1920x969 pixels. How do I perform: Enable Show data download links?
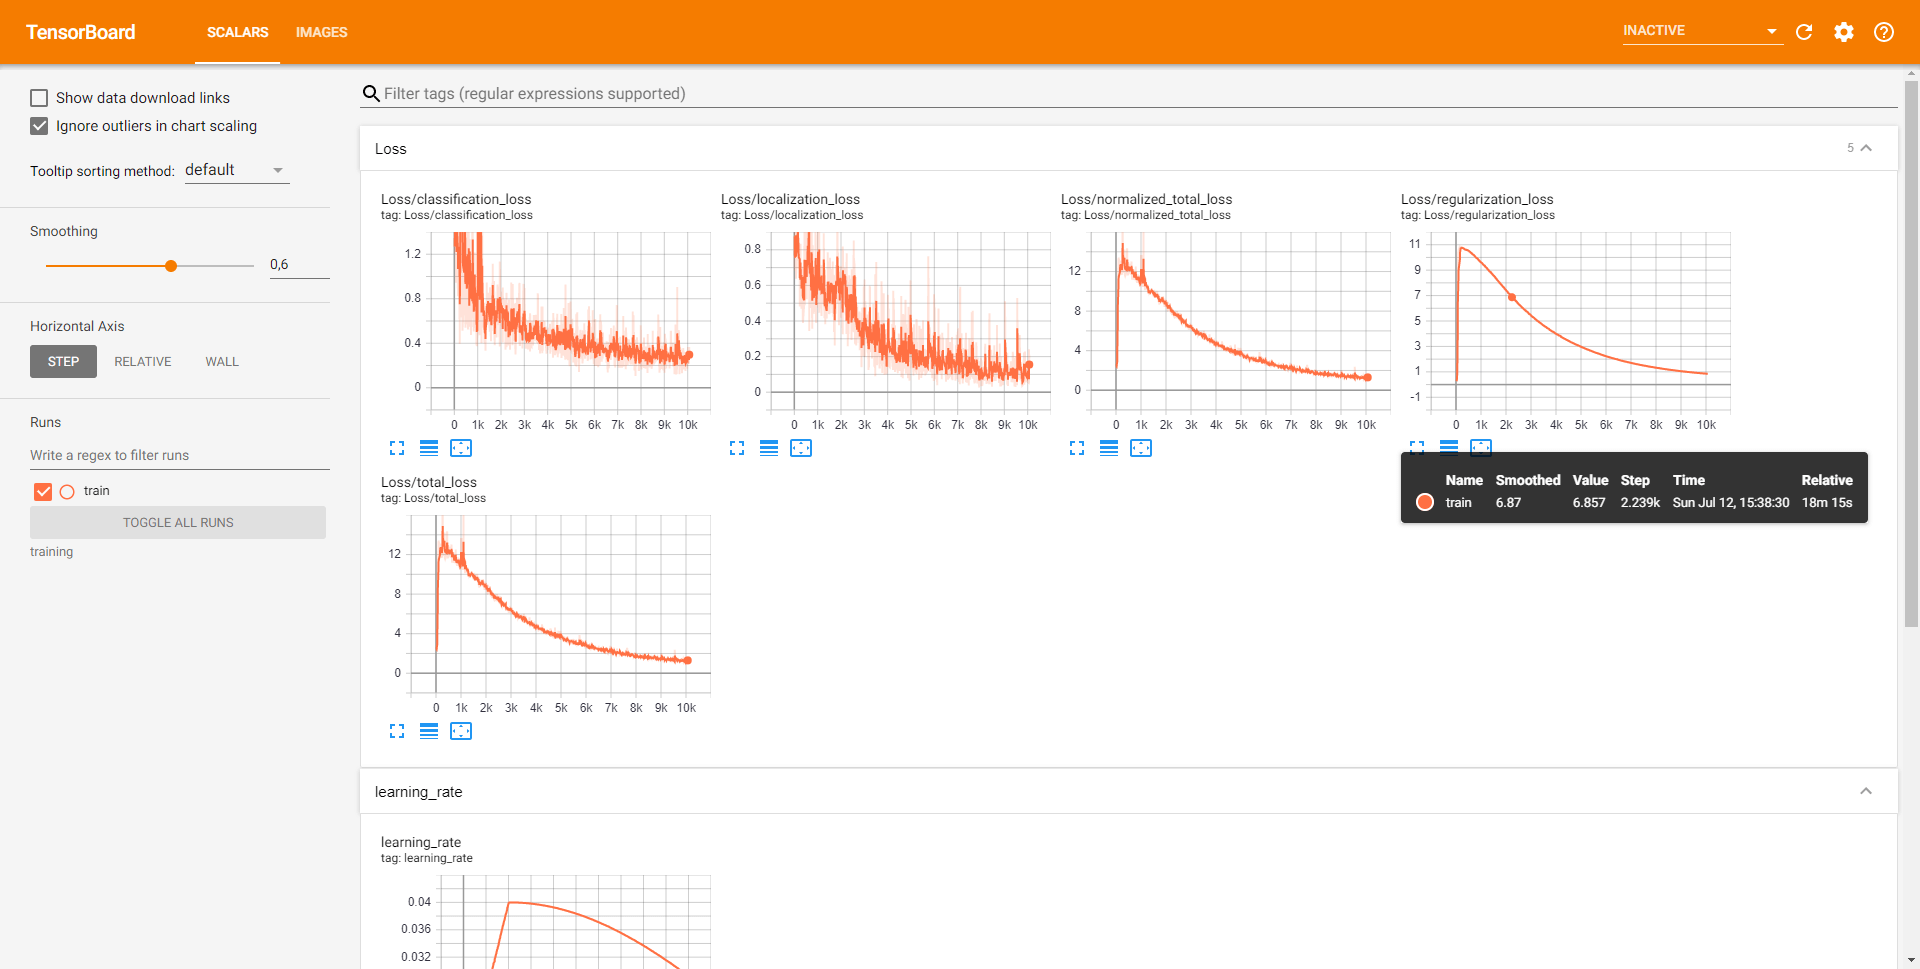(39, 97)
